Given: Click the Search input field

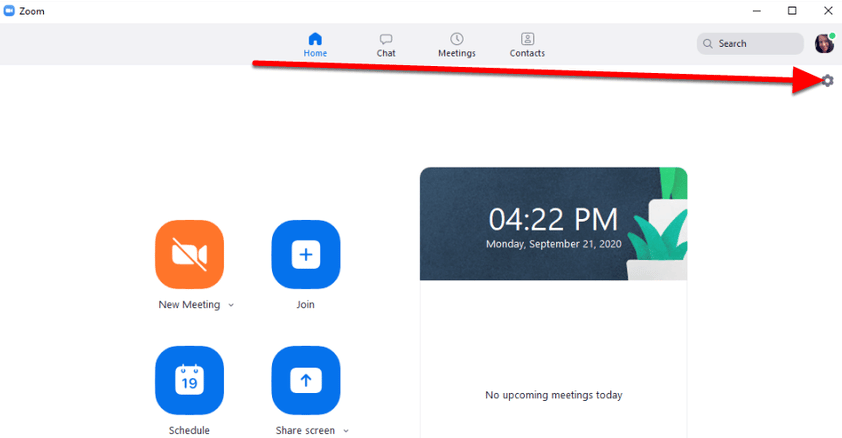Looking at the screenshot, I should tap(750, 43).
